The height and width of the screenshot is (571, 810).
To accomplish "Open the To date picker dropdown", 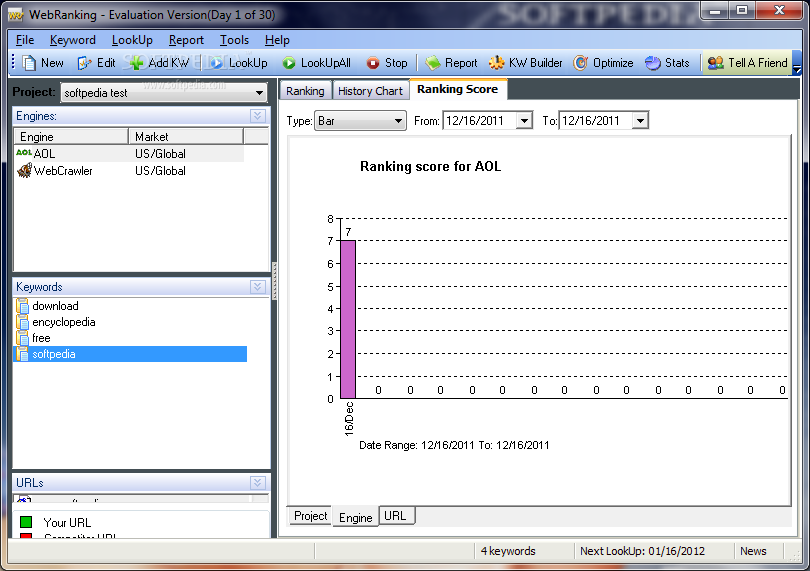I will coord(640,121).
